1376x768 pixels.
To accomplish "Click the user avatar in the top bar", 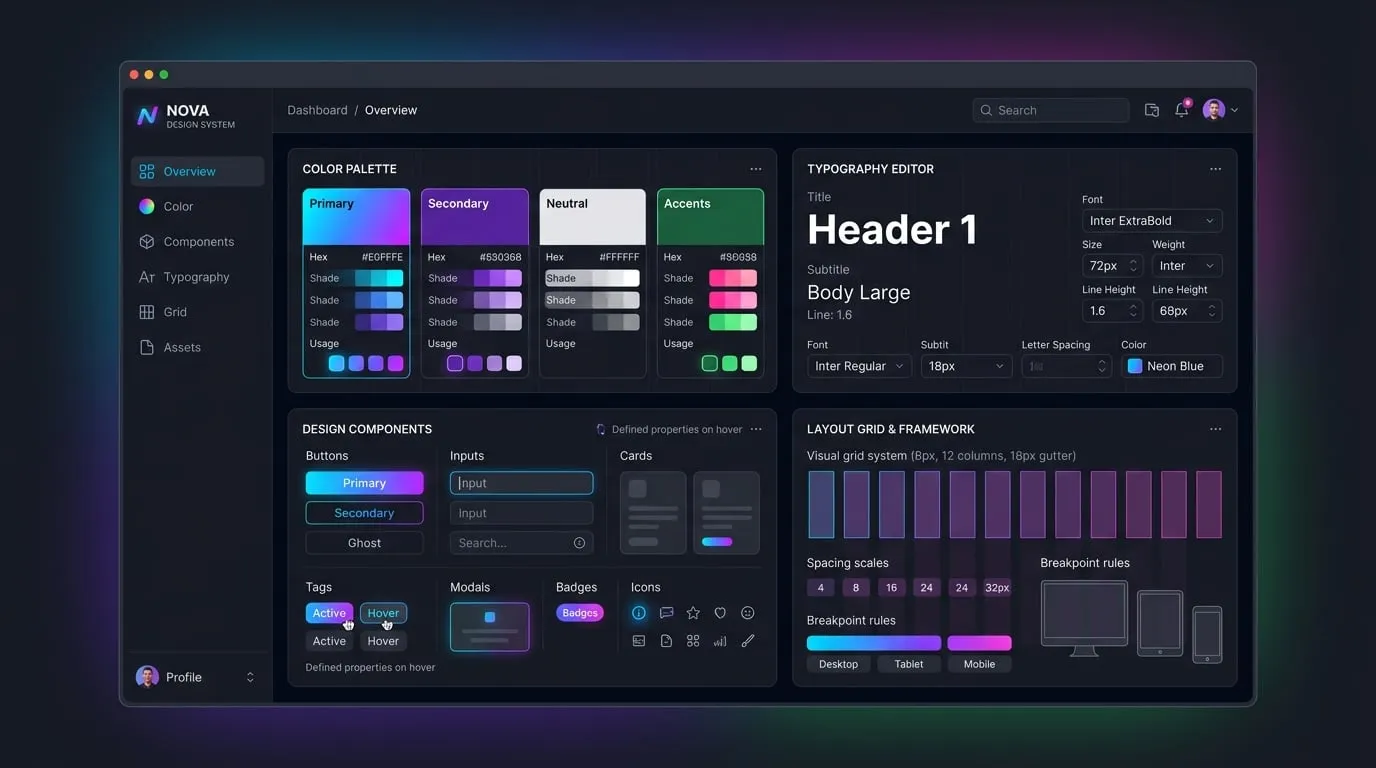I will pos(1214,110).
